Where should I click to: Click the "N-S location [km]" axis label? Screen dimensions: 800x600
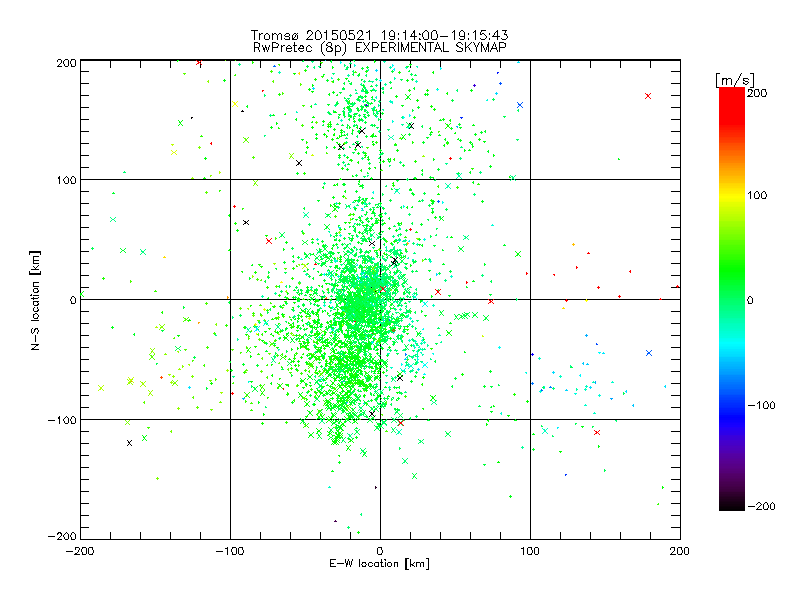[x=35, y=300]
